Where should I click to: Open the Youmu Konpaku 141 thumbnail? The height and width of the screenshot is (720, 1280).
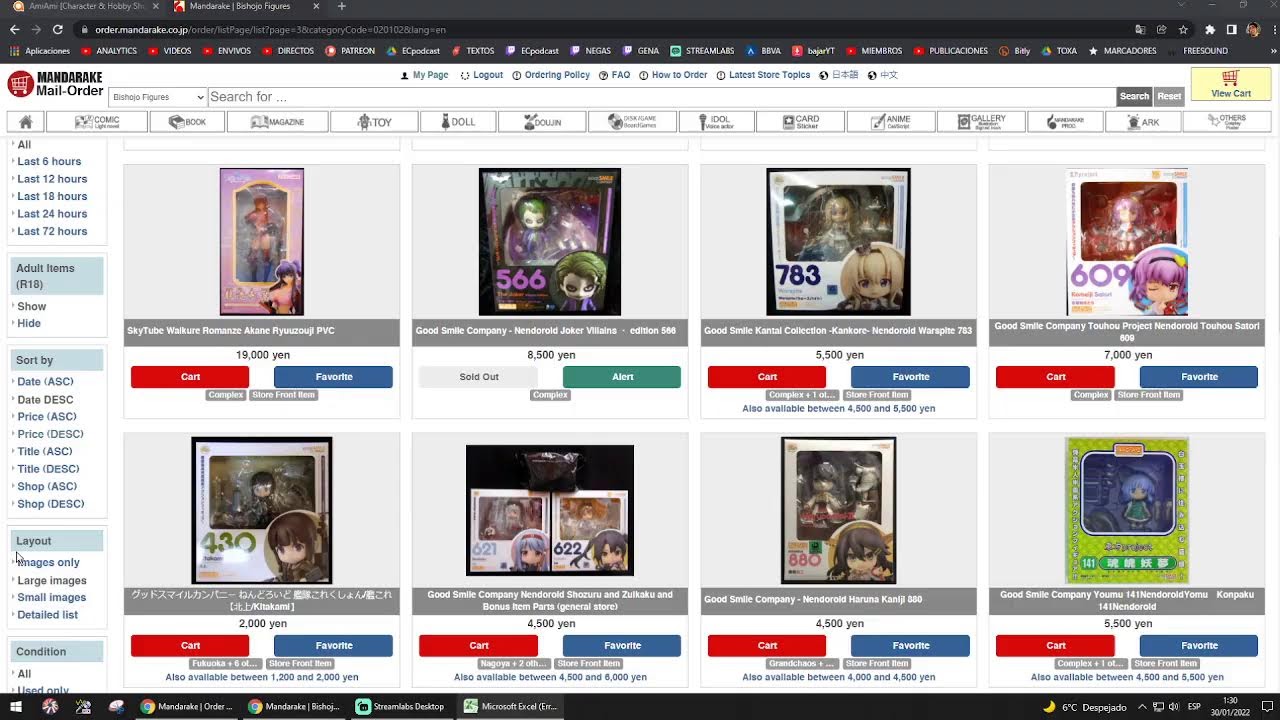1127,510
